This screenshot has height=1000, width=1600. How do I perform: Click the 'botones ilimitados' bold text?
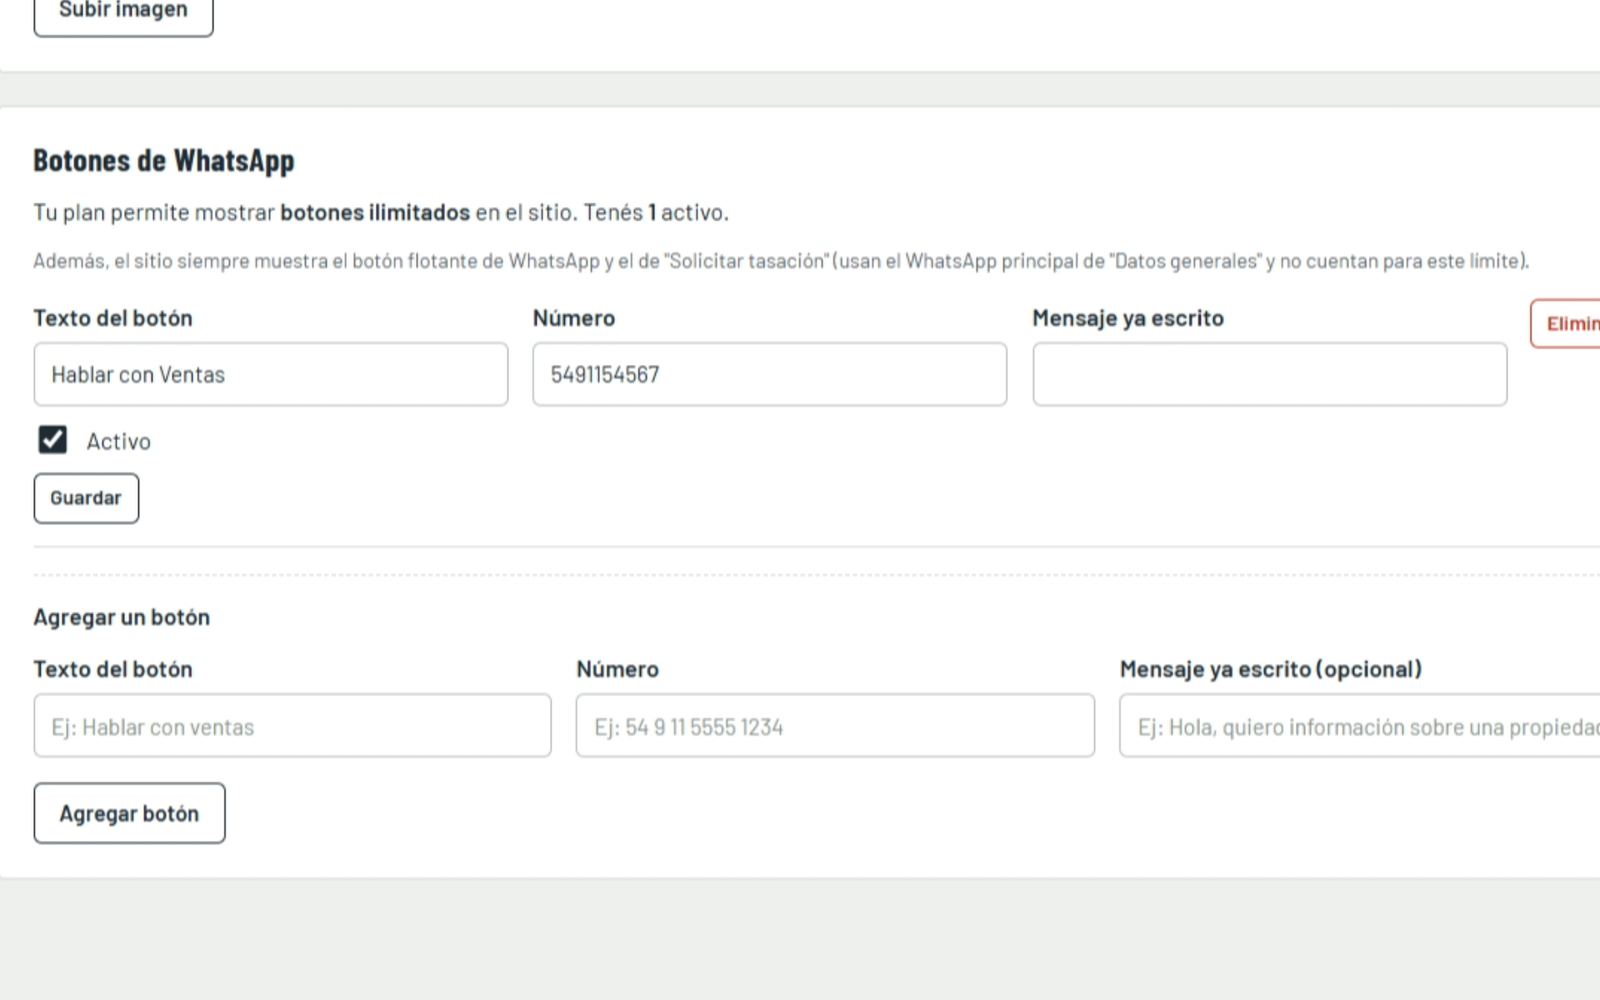coord(375,212)
